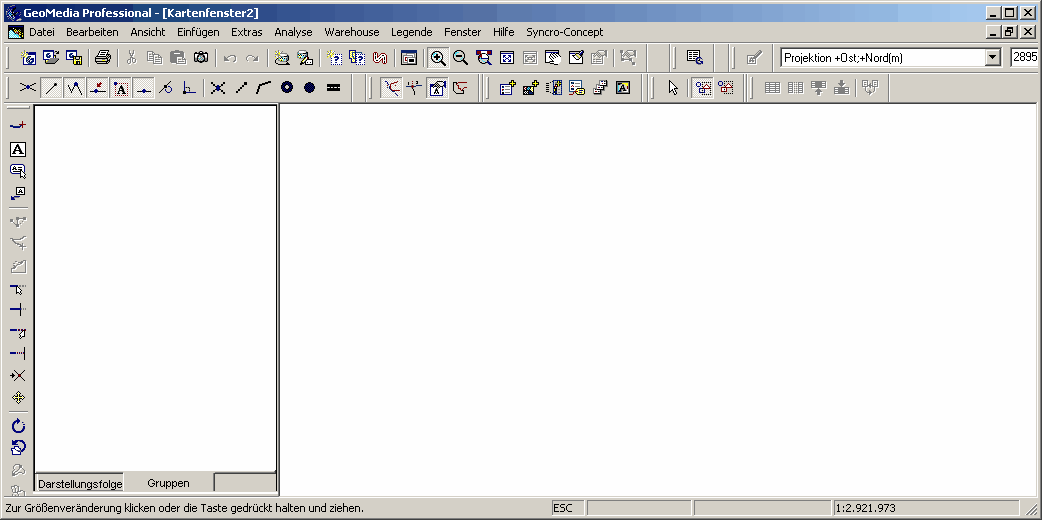Open the Projektion +Ost;+Nord(m) dropdown

[992, 58]
